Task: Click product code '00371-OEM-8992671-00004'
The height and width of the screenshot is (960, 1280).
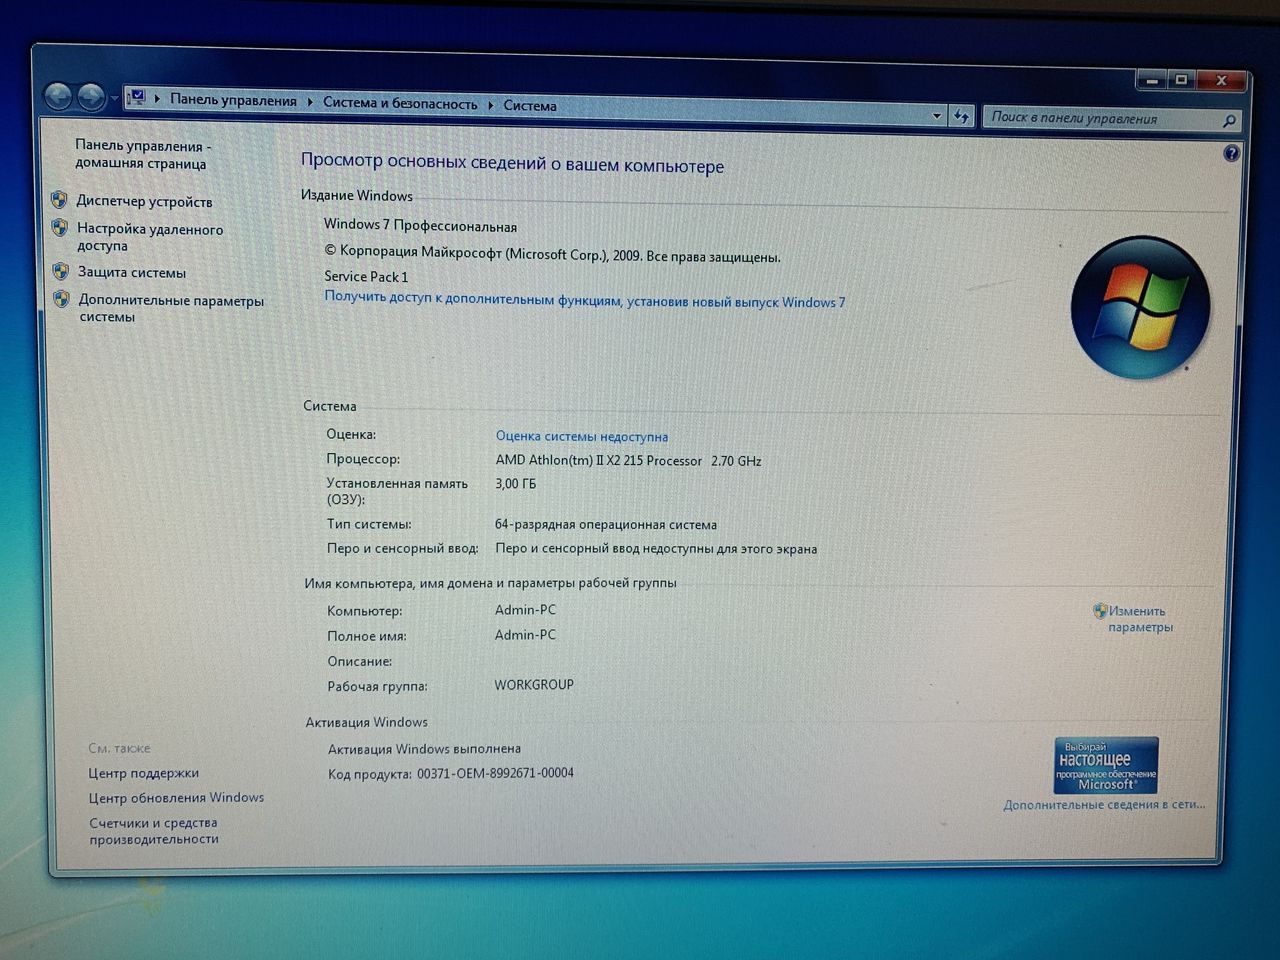Action: (x=495, y=773)
